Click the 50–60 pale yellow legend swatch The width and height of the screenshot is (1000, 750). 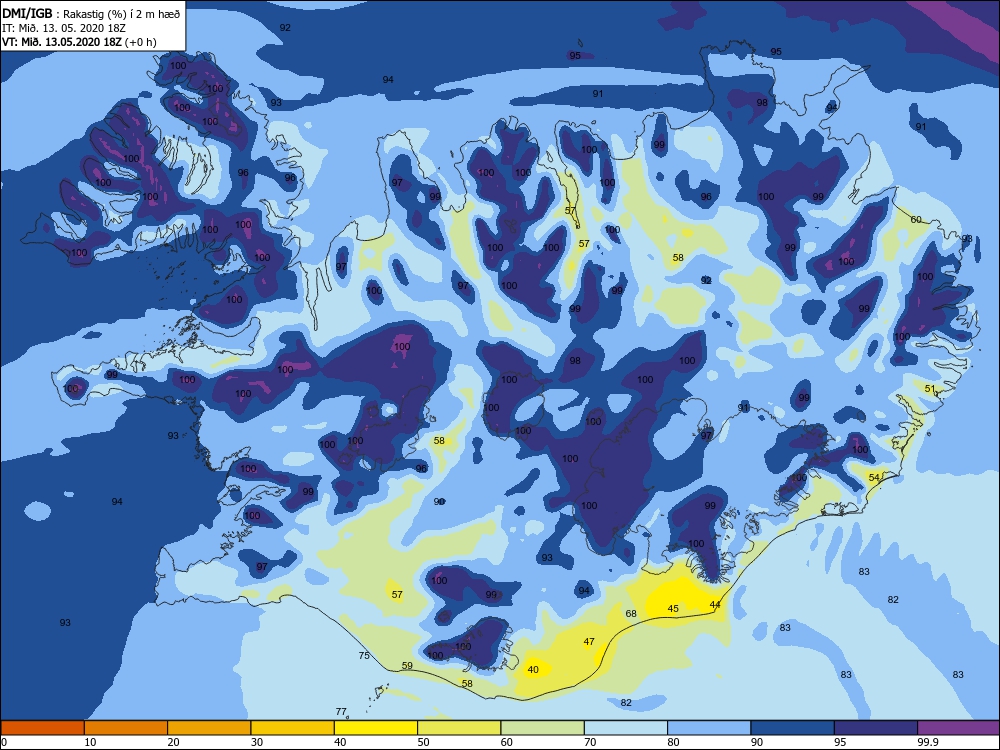pos(459,728)
